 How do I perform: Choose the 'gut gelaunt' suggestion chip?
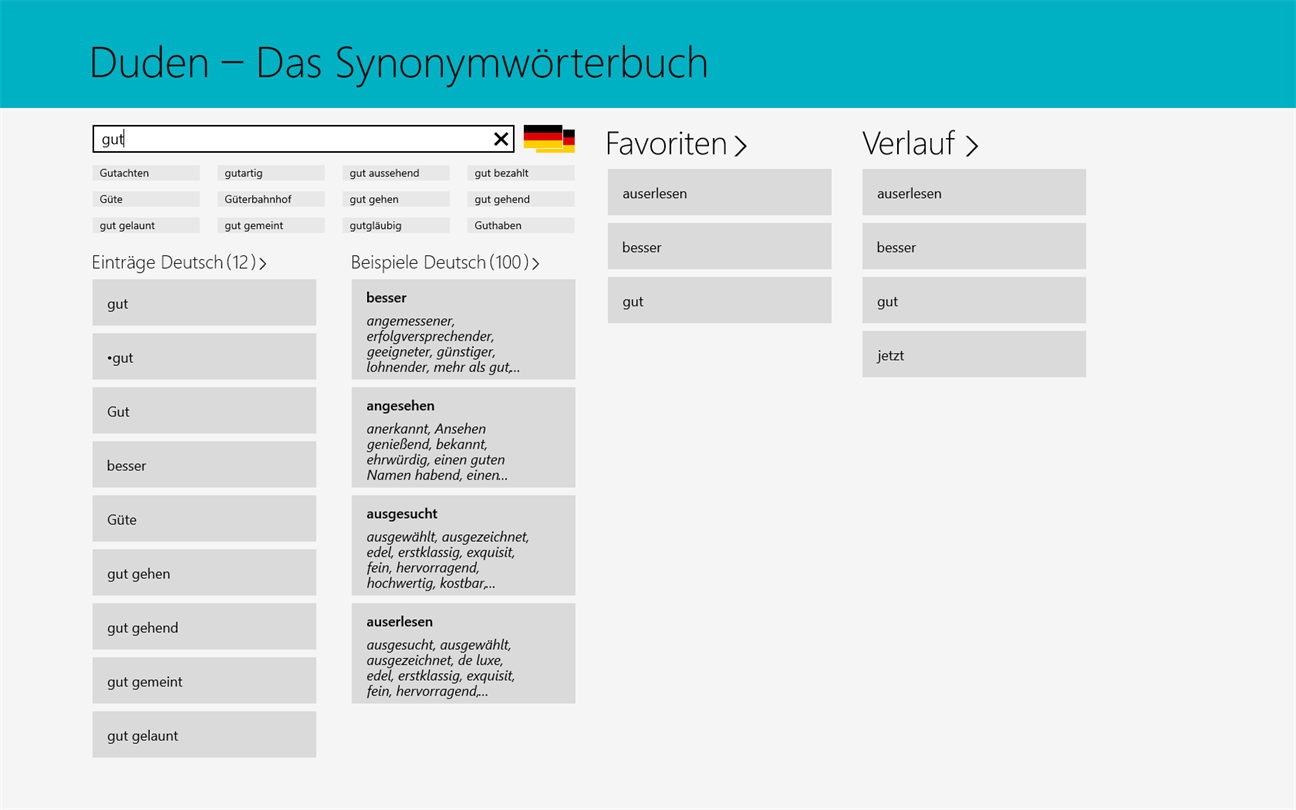(x=146, y=225)
